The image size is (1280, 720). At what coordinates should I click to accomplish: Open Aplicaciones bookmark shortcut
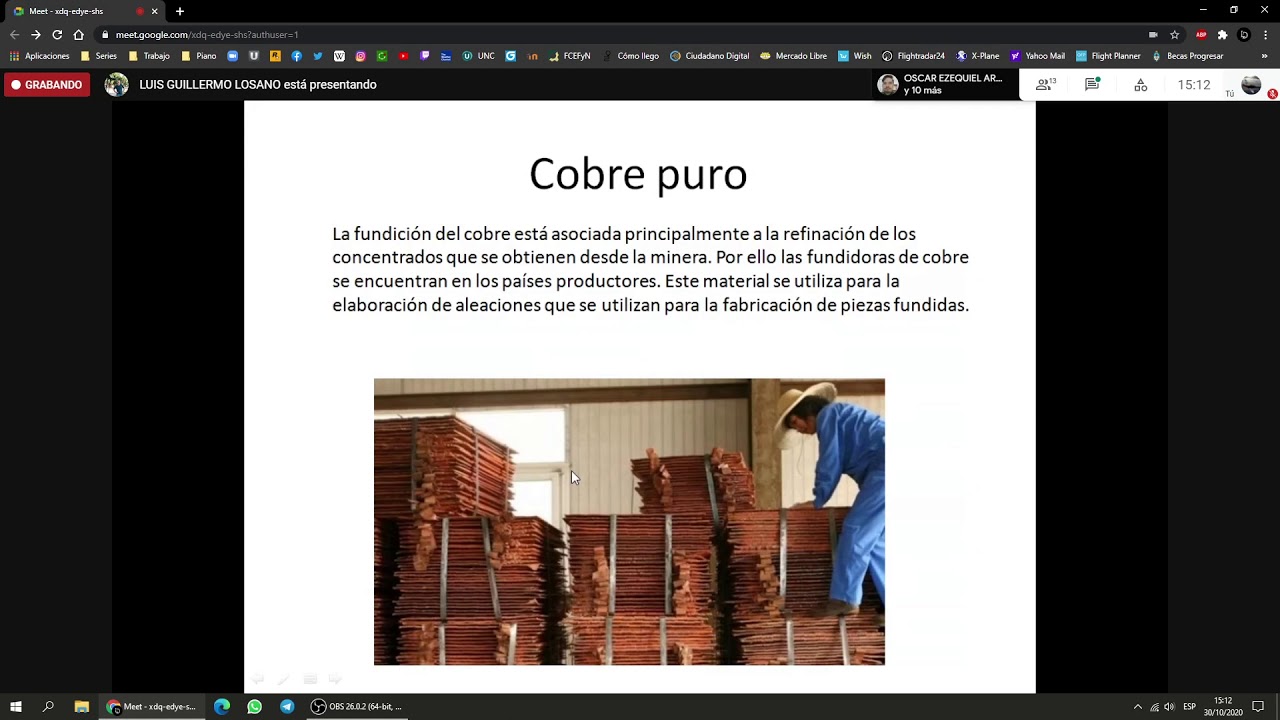(40, 56)
